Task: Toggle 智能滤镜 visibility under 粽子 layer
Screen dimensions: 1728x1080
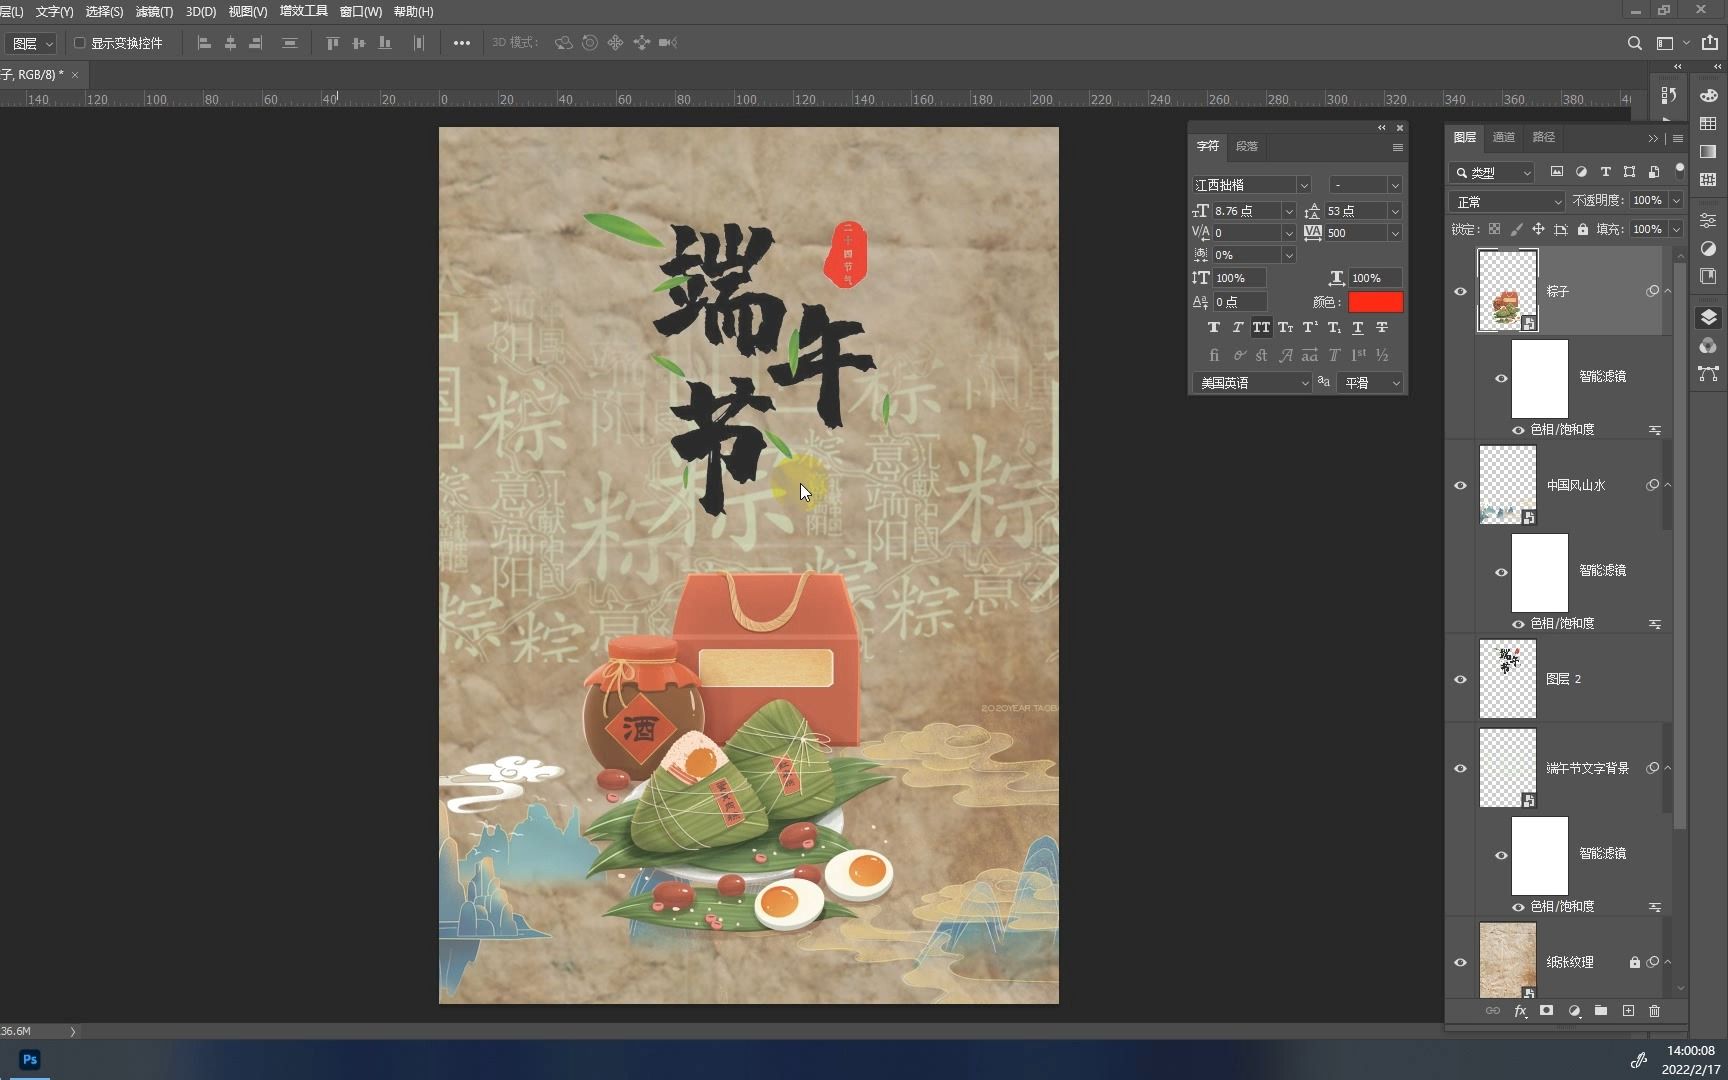Action: [x=1501, y=378]
